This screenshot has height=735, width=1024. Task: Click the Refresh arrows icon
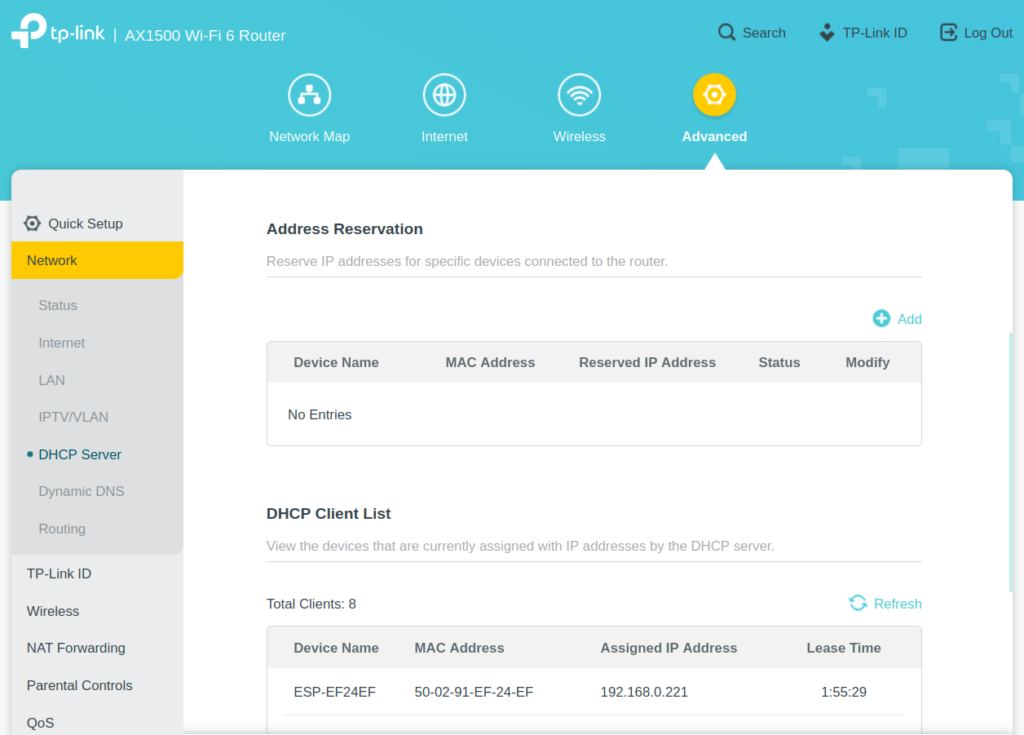(x=858, y=604)
